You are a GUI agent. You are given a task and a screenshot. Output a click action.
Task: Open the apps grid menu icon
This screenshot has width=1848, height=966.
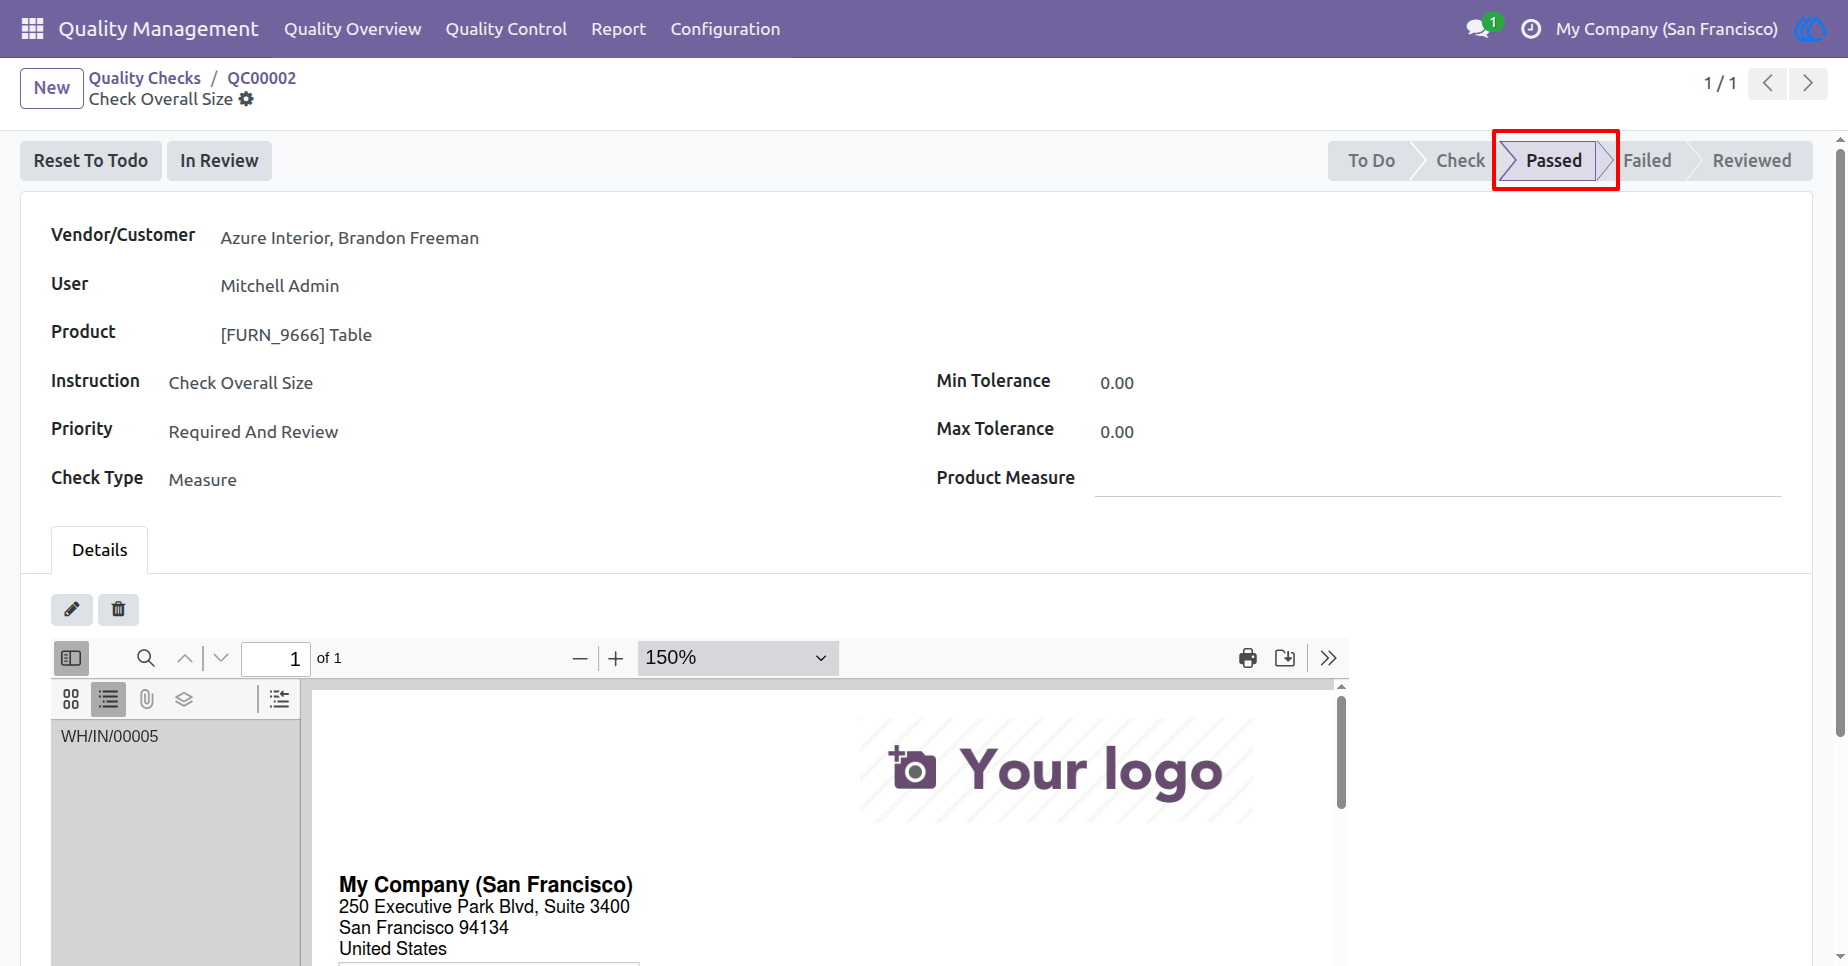[32, 29]
